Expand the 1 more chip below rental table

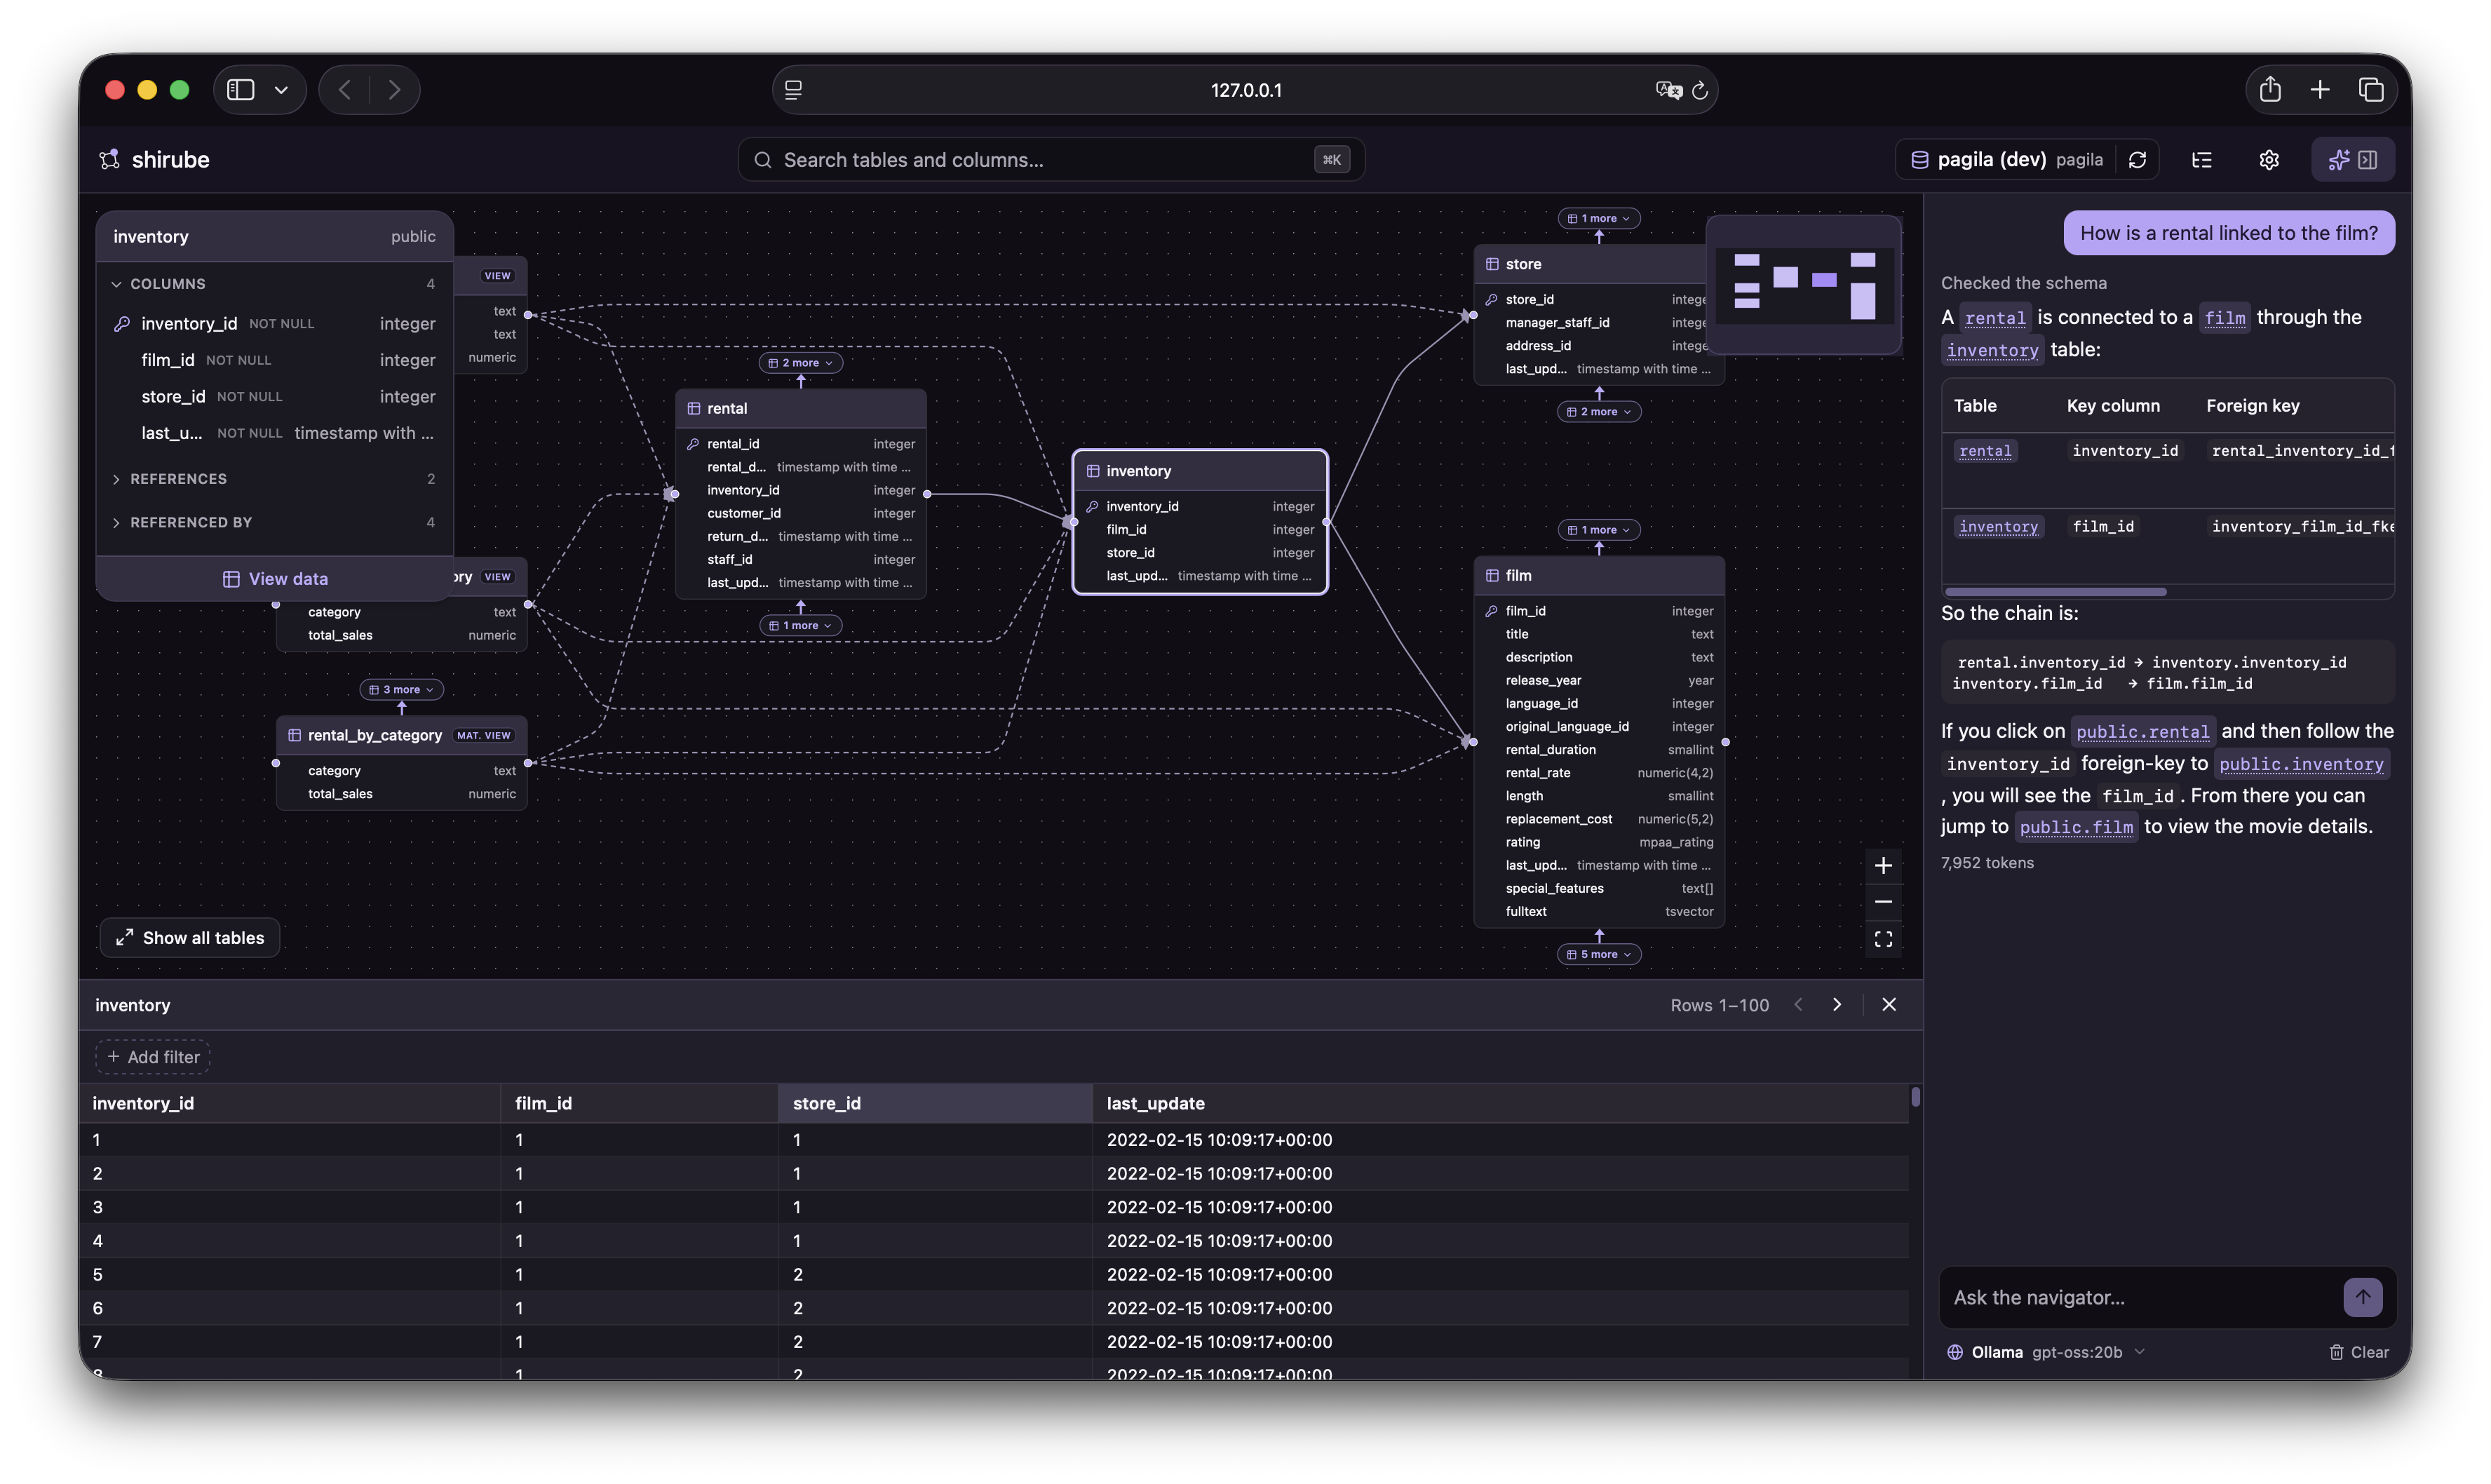click(x=800, y=626)
